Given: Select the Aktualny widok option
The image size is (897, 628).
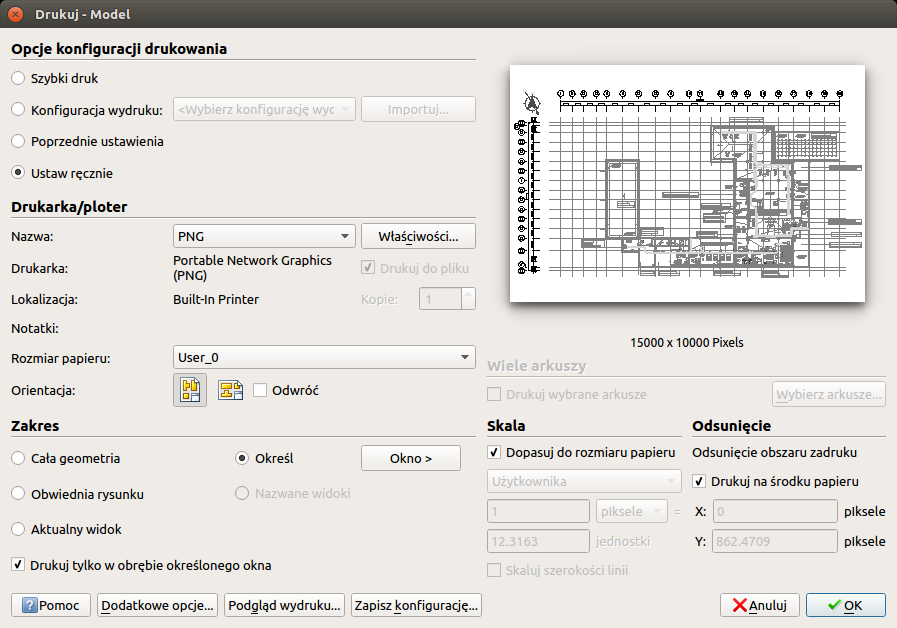Looking at the screenshot, I should point(16,529).
